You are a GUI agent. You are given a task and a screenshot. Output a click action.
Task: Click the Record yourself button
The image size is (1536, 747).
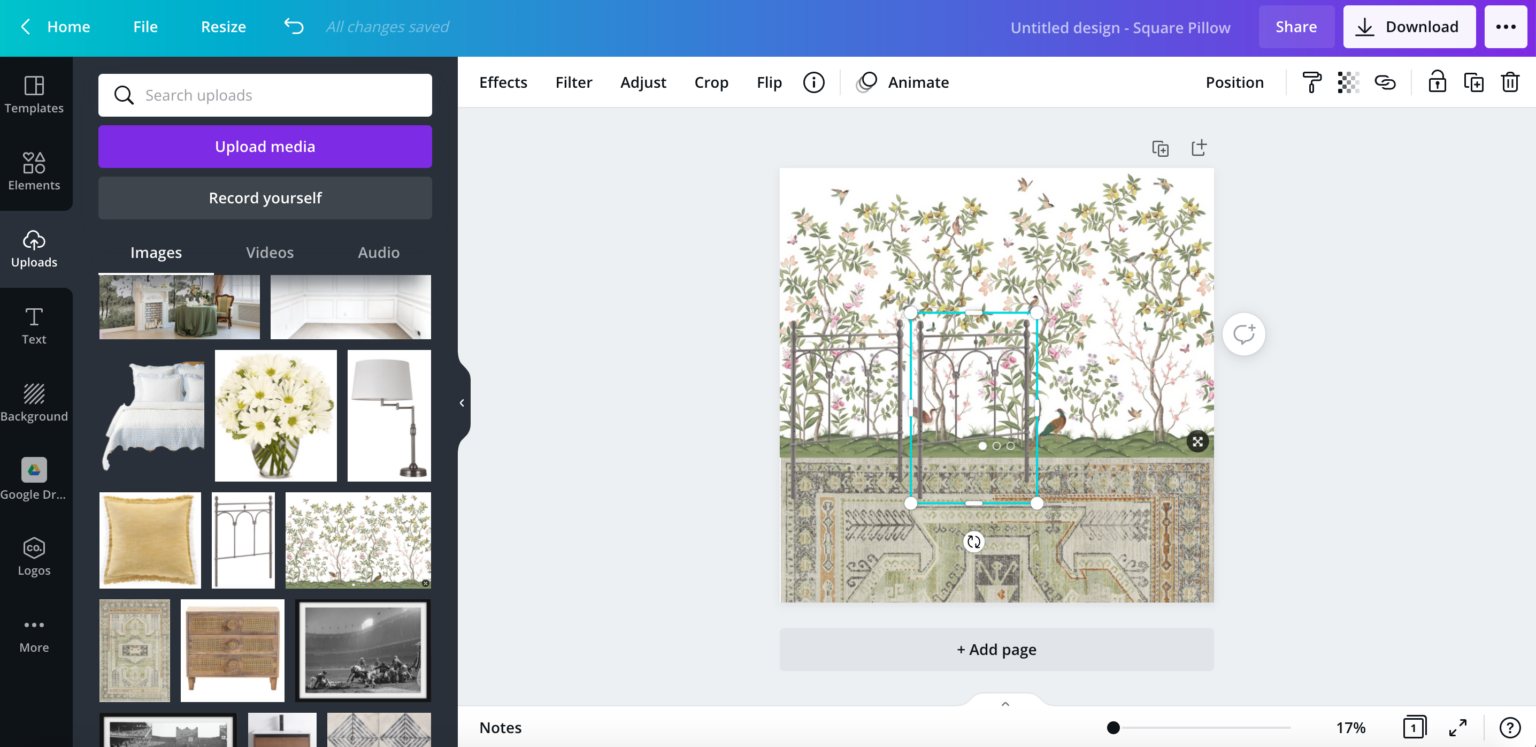click(x=265, y=198)
